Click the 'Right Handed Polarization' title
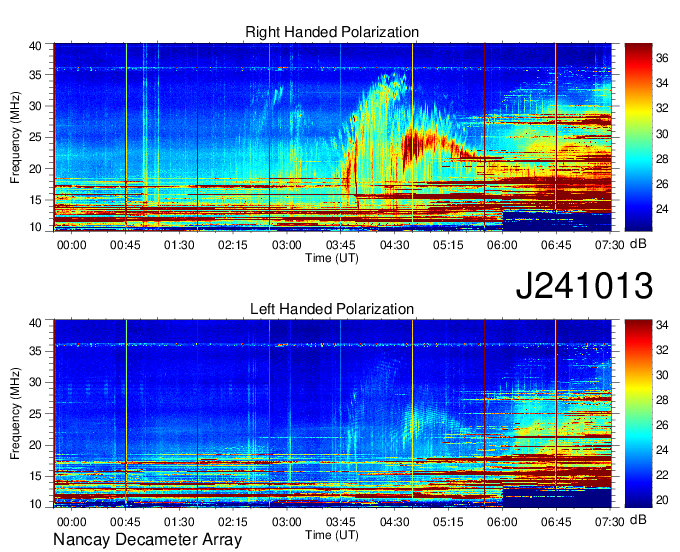 (x=332, y=32)
